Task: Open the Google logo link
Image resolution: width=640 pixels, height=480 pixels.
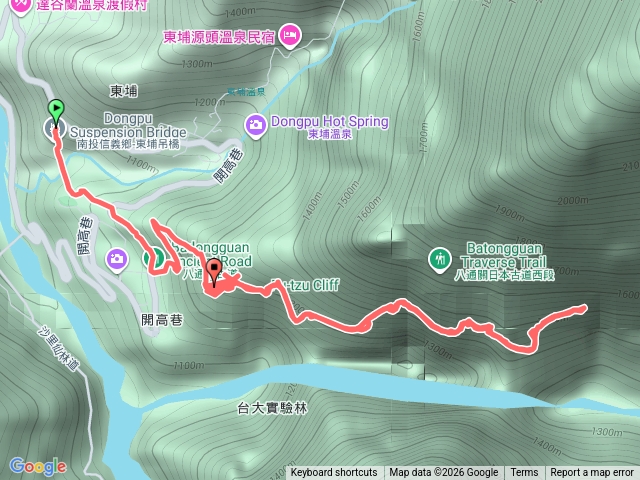Action: coord(38,467)
